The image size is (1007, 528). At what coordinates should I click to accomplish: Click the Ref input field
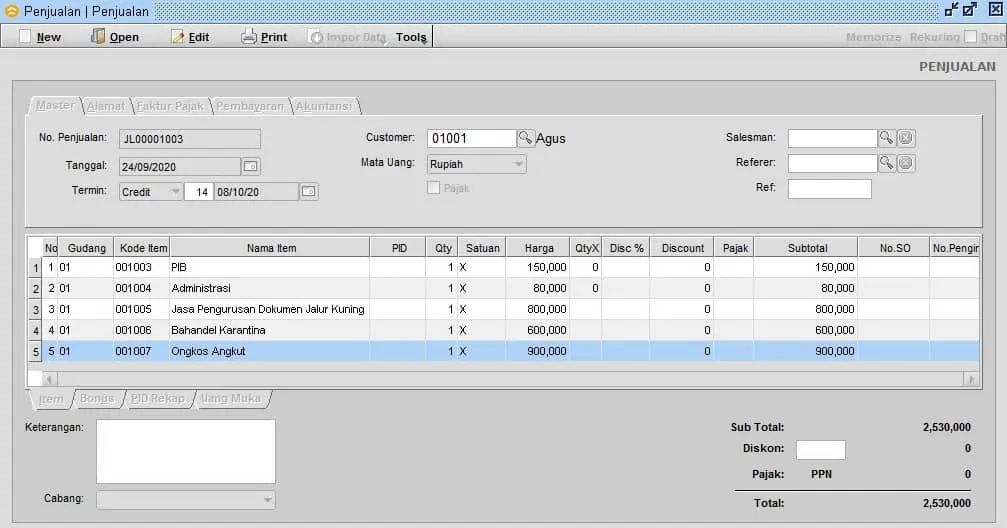click(830, 188)
